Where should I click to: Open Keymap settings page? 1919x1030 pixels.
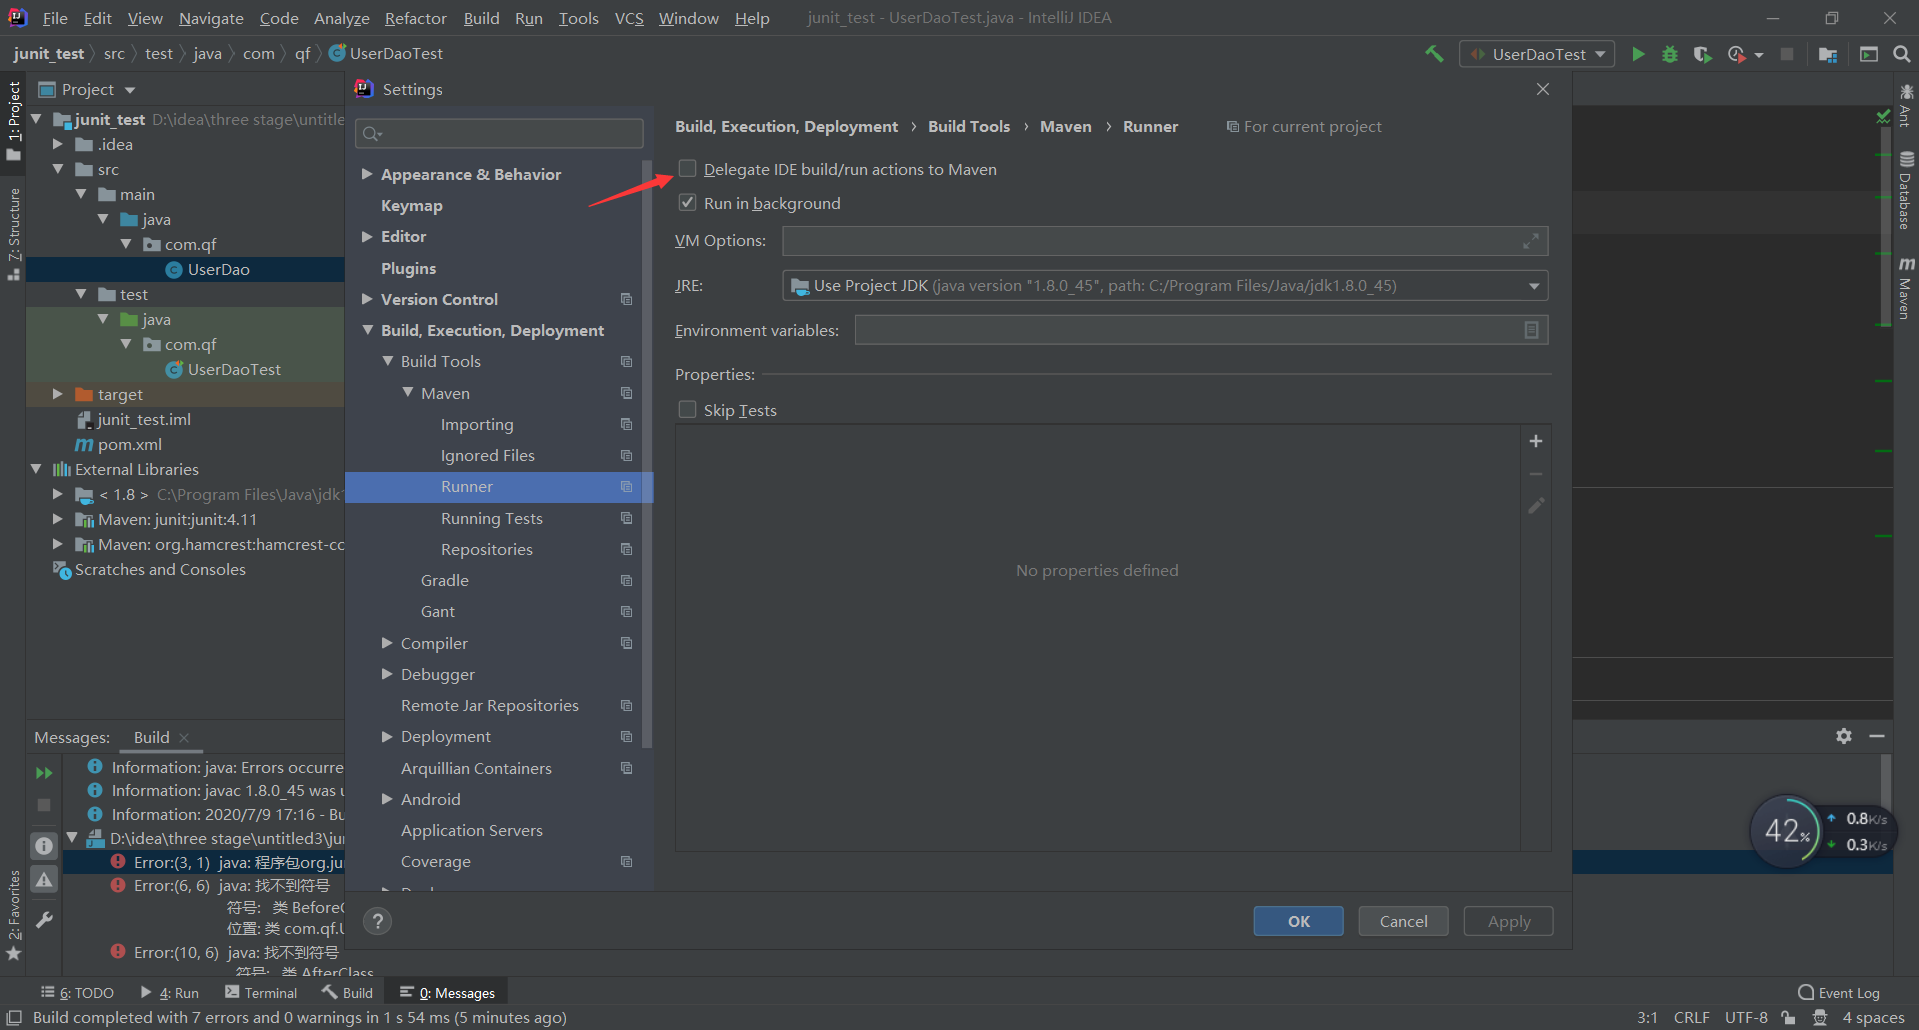click(411, 205)
